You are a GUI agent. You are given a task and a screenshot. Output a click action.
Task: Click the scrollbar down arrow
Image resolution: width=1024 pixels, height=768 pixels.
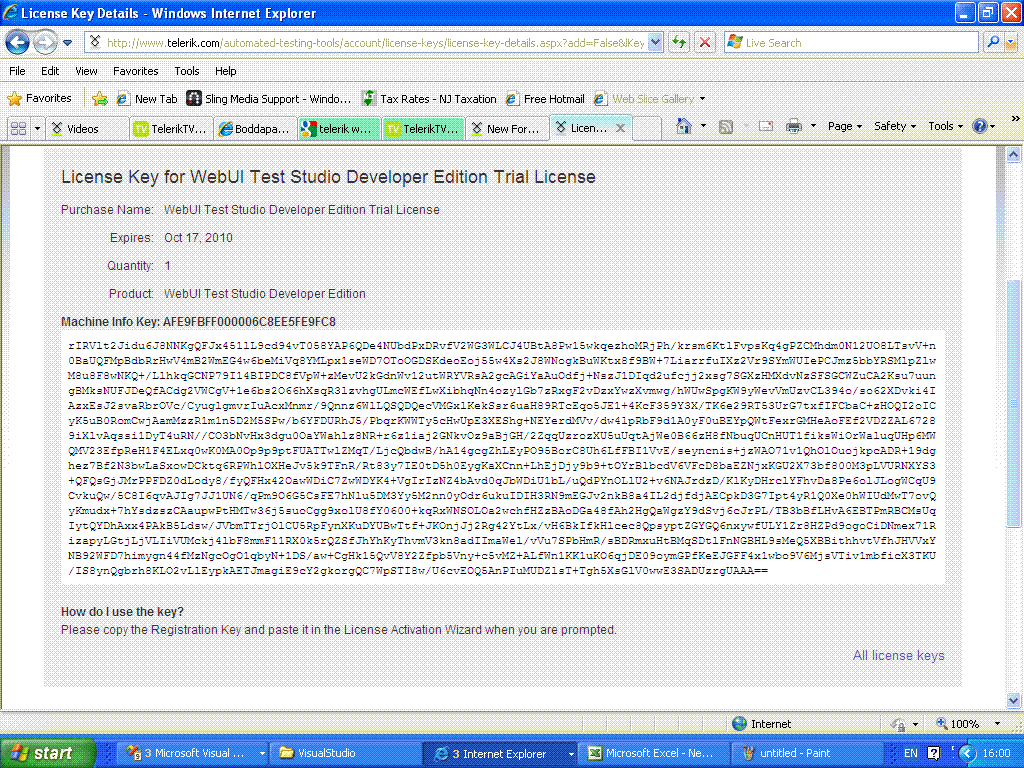coord(1013,700)
